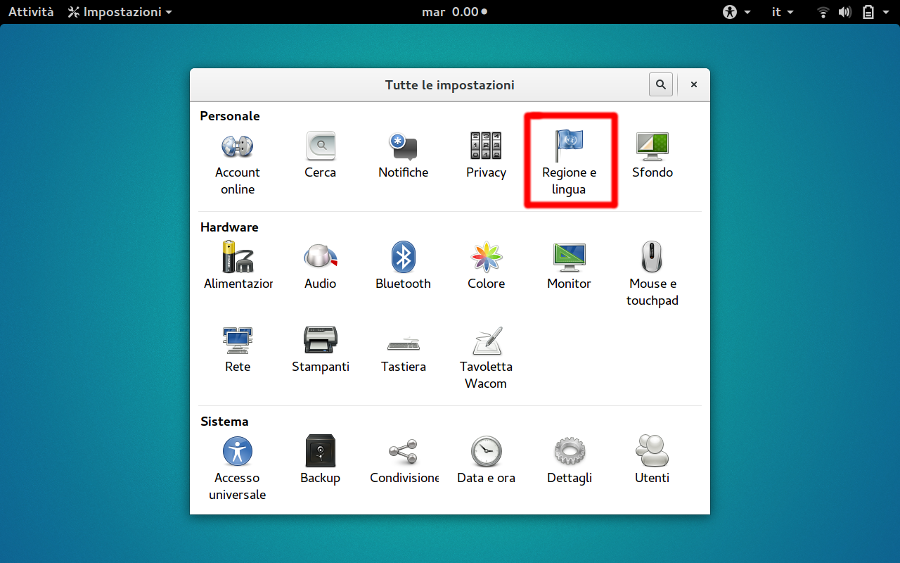Open the Mouse e touchpad settings
Screen dimensions: 900x563
click(x=652, y=272)
